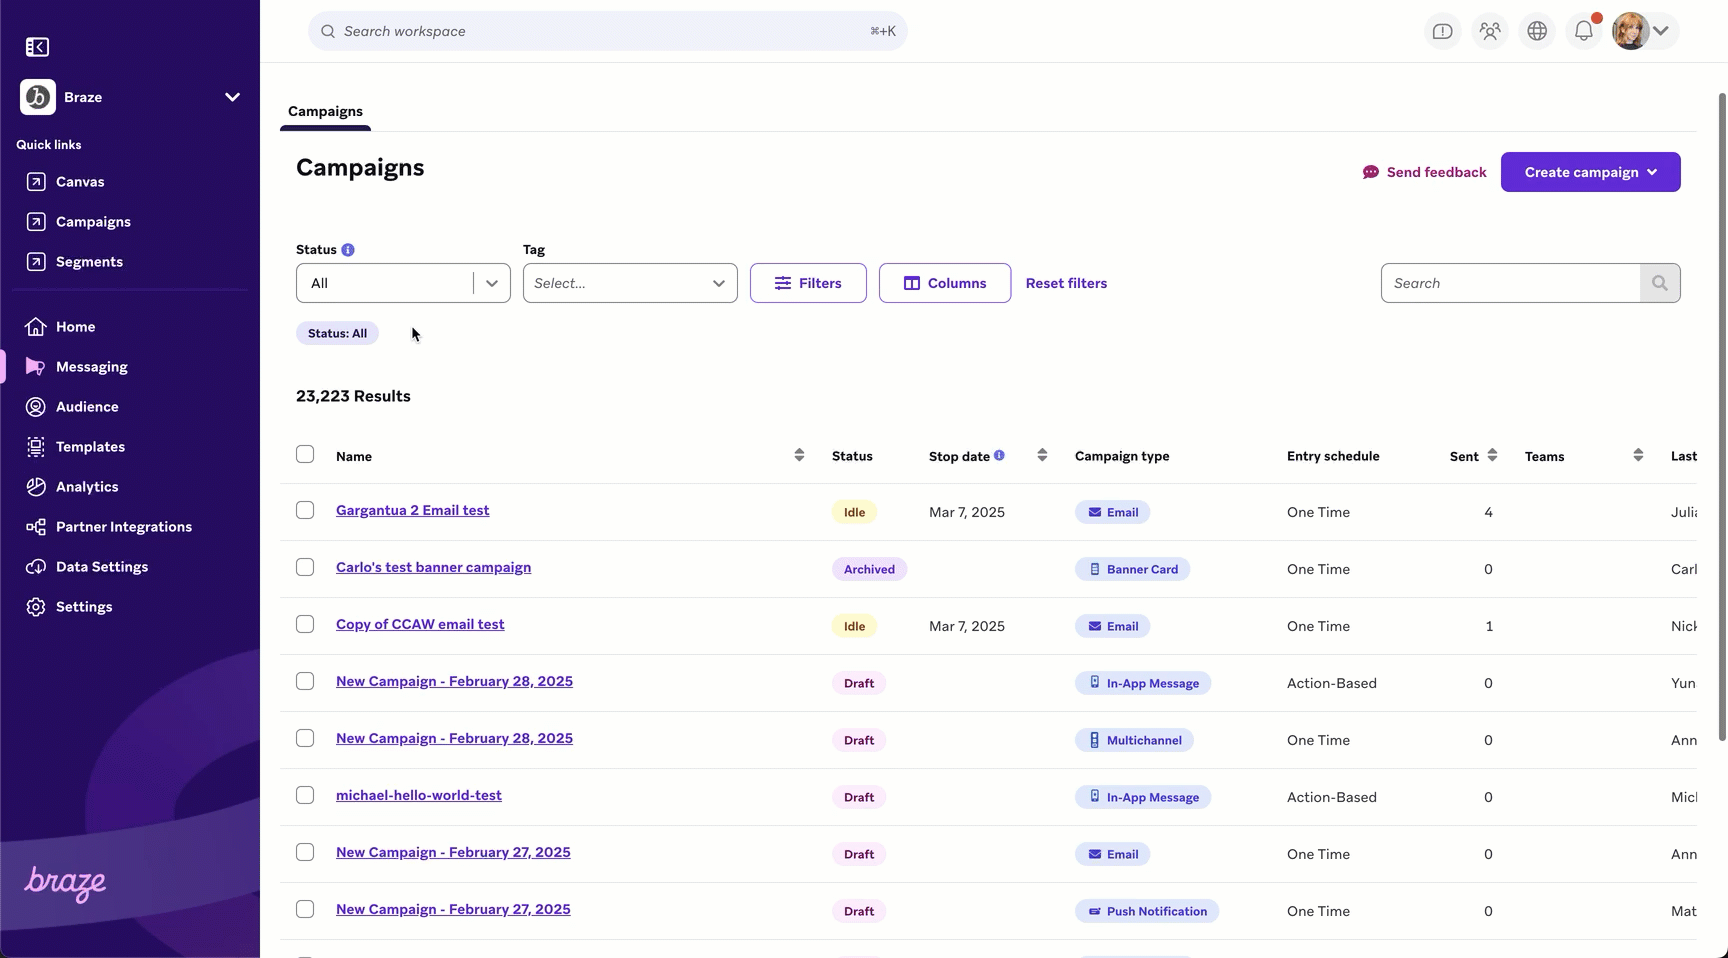Select the Campaigns tab
Image resolution: width=1728 pixels, height=958 pixels.
click(325, 111)
